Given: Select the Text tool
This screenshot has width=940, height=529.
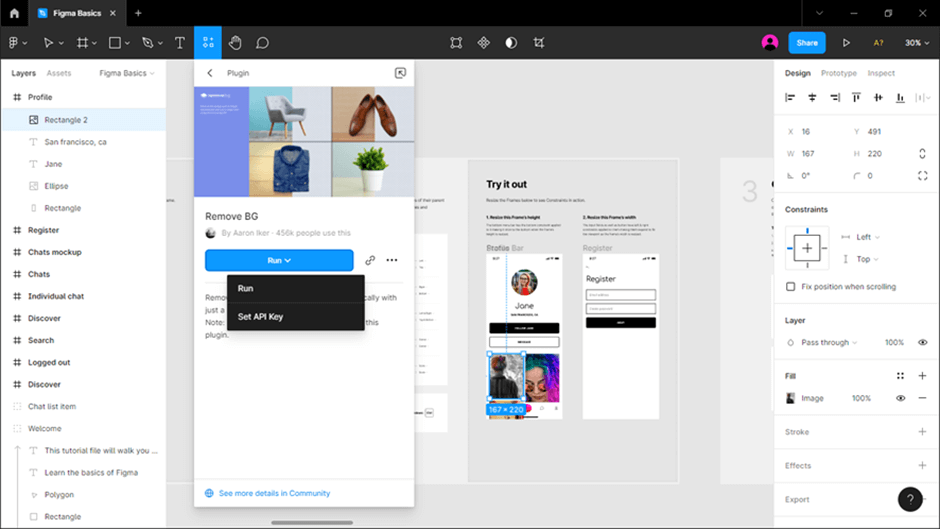Looking at the screenshot, I should click(179, 43).
